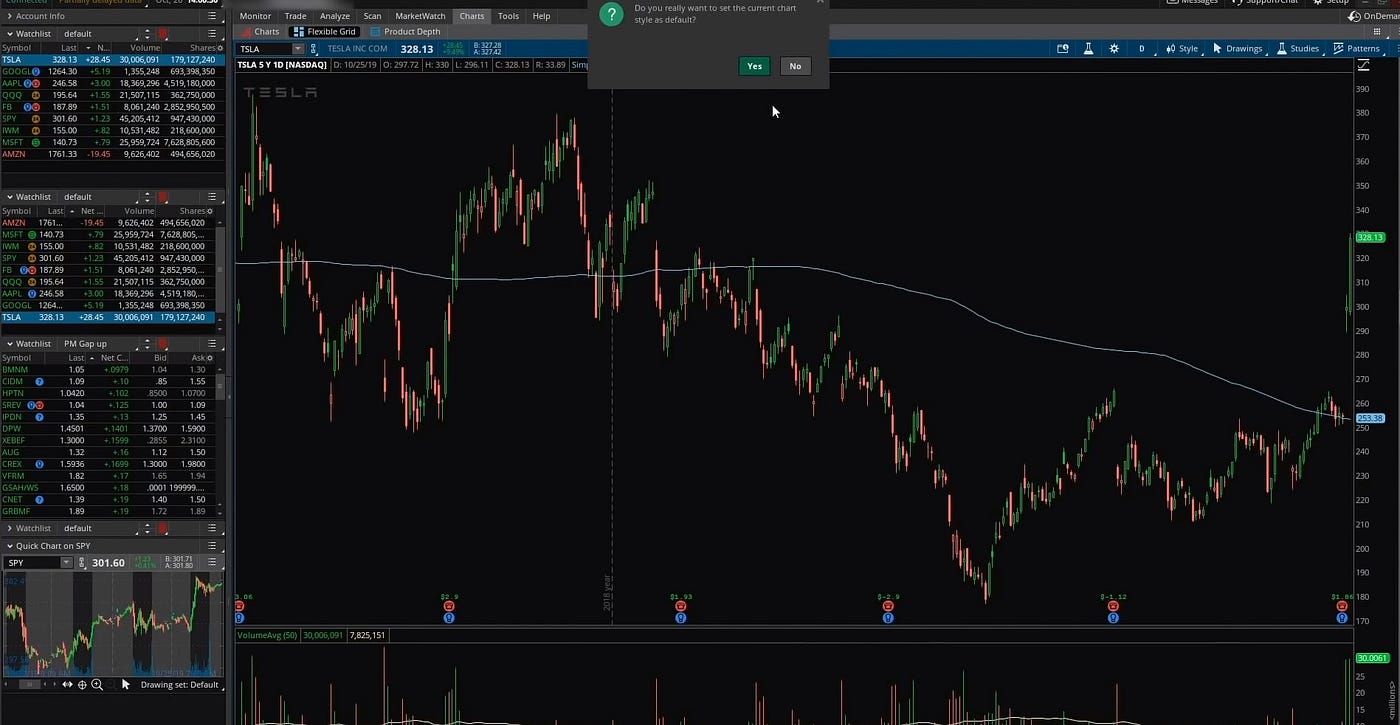
Task: Expand the Account Info section
Action: [x=9, y=17]
